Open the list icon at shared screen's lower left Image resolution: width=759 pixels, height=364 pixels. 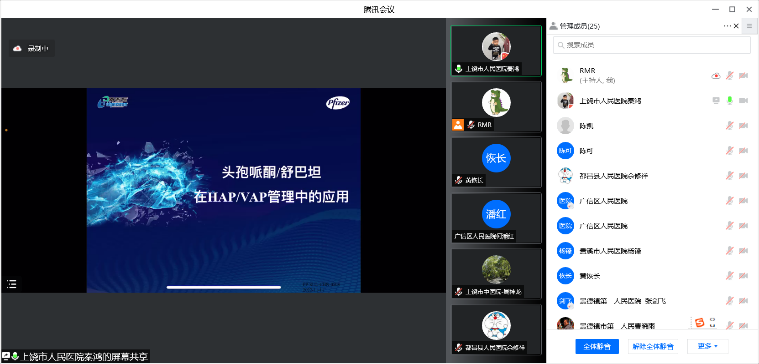(12, 284)
